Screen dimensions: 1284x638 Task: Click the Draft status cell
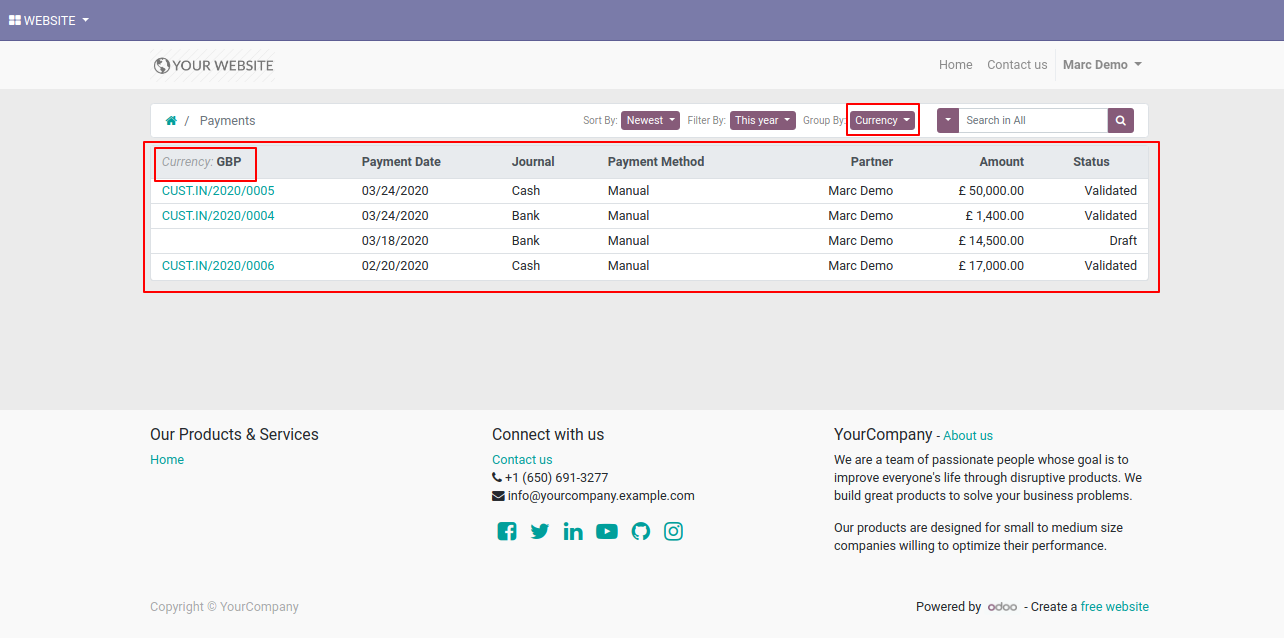click(x=1123, y=241)
